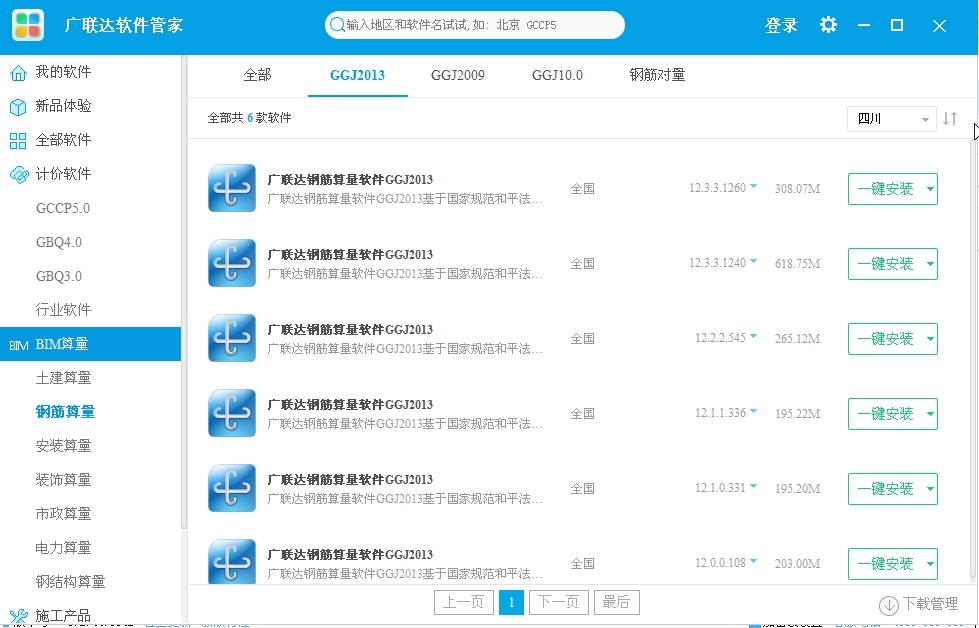Select 行业软件 in the sidebar
The image size is (979, 628).
[x=63, y=310]
